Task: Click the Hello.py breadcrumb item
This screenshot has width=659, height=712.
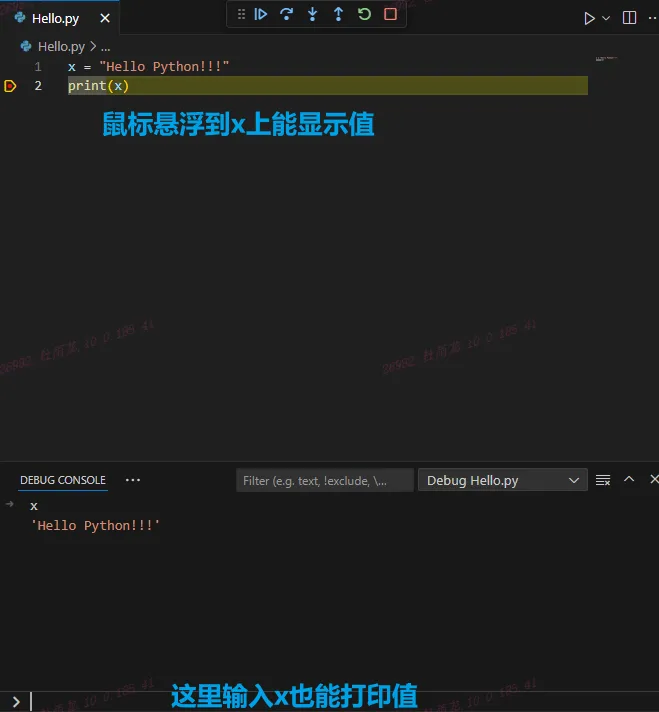Action: [x=61, y=46]
